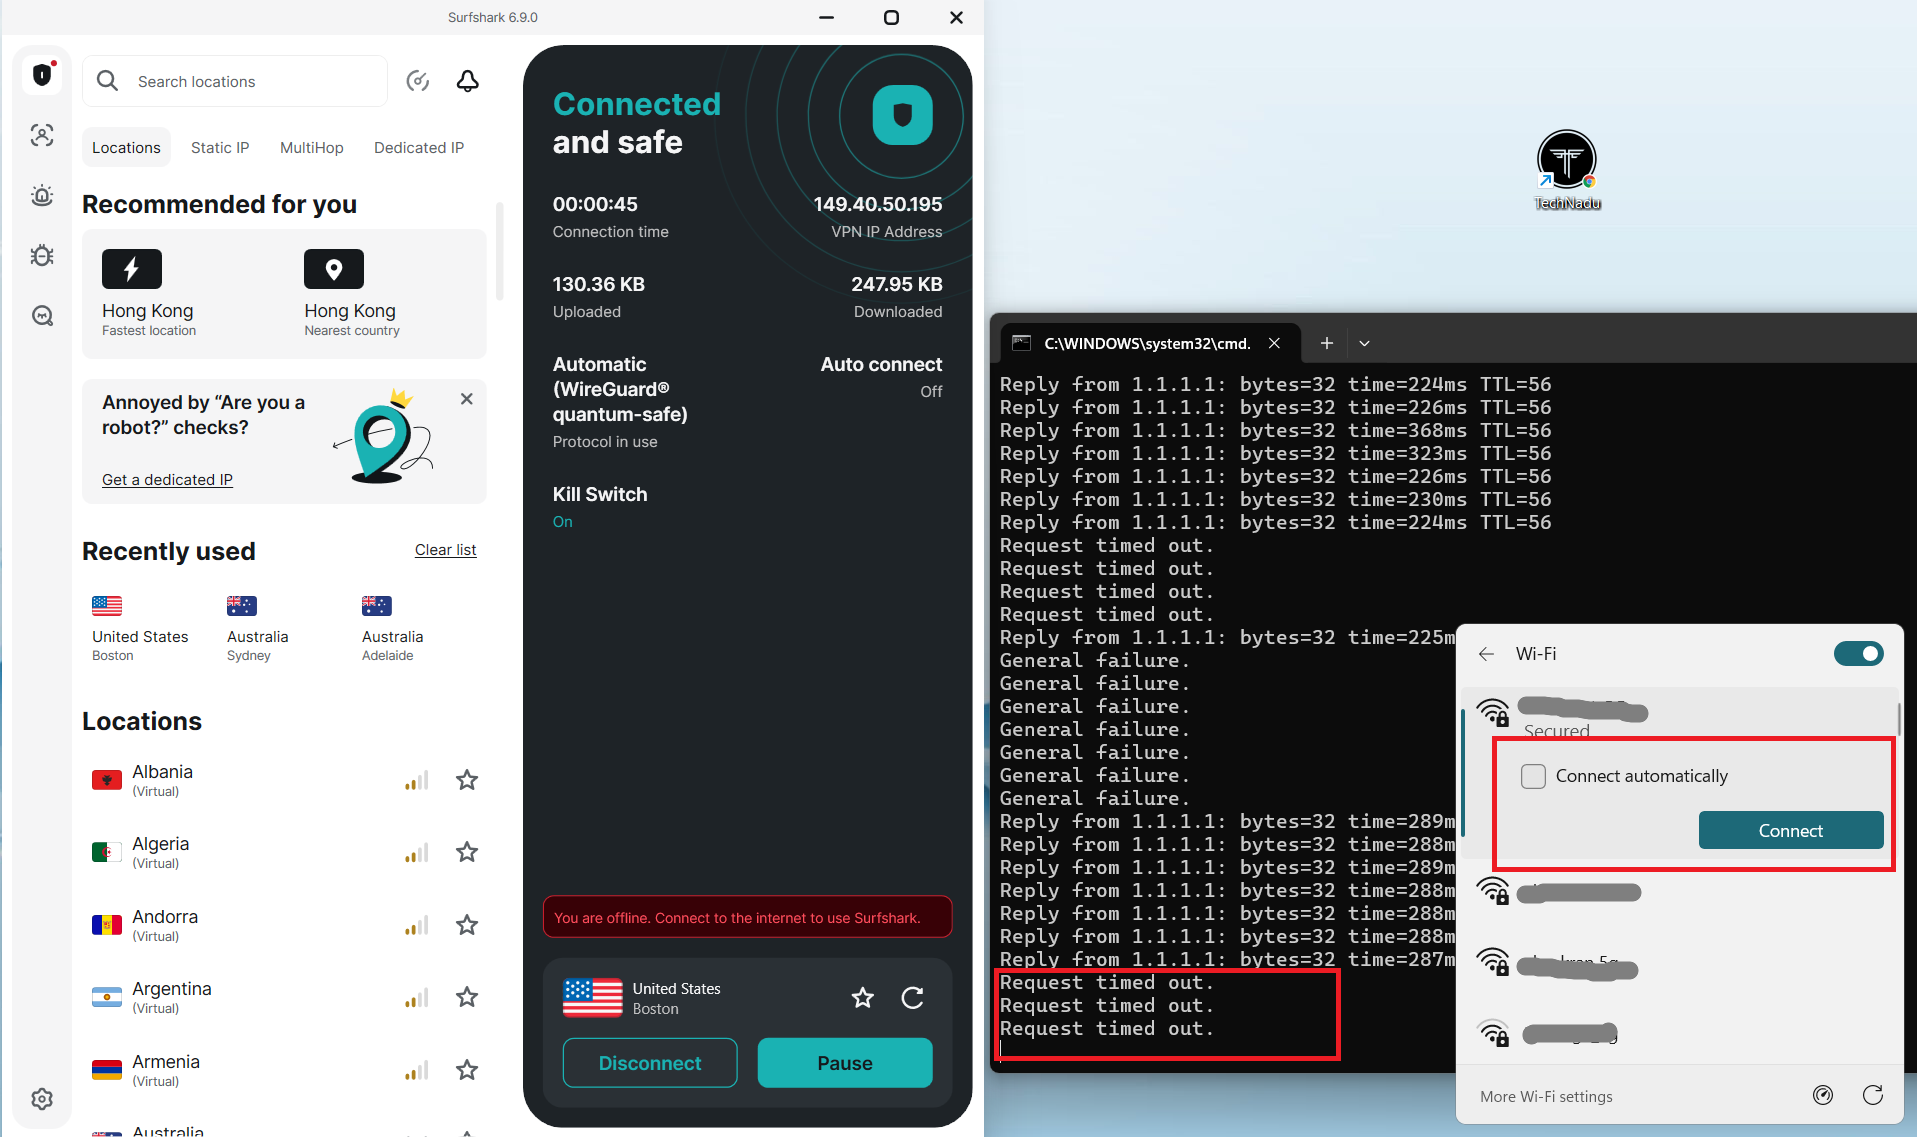Expand the terminal new-tab dropdown arrow
Image resolution: width=1917 pixels, height=1137 pixels.
tap(1364, 343)
